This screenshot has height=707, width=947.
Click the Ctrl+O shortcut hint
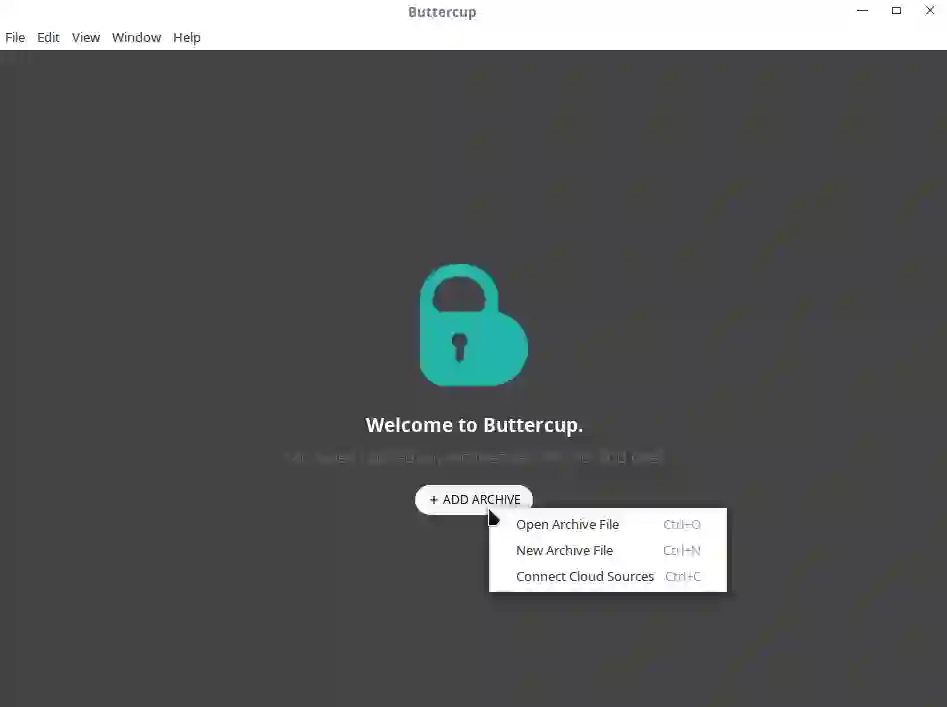[x=682, y=525]
